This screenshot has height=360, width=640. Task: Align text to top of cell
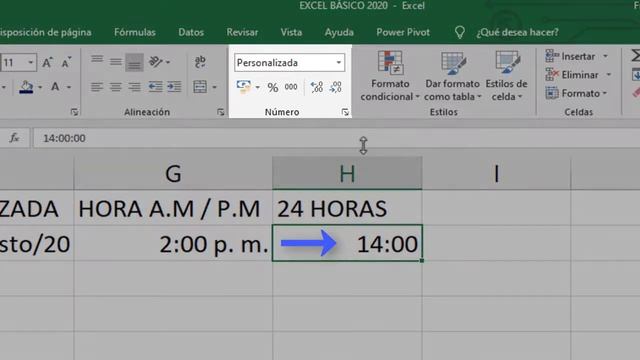coord(97,62)
